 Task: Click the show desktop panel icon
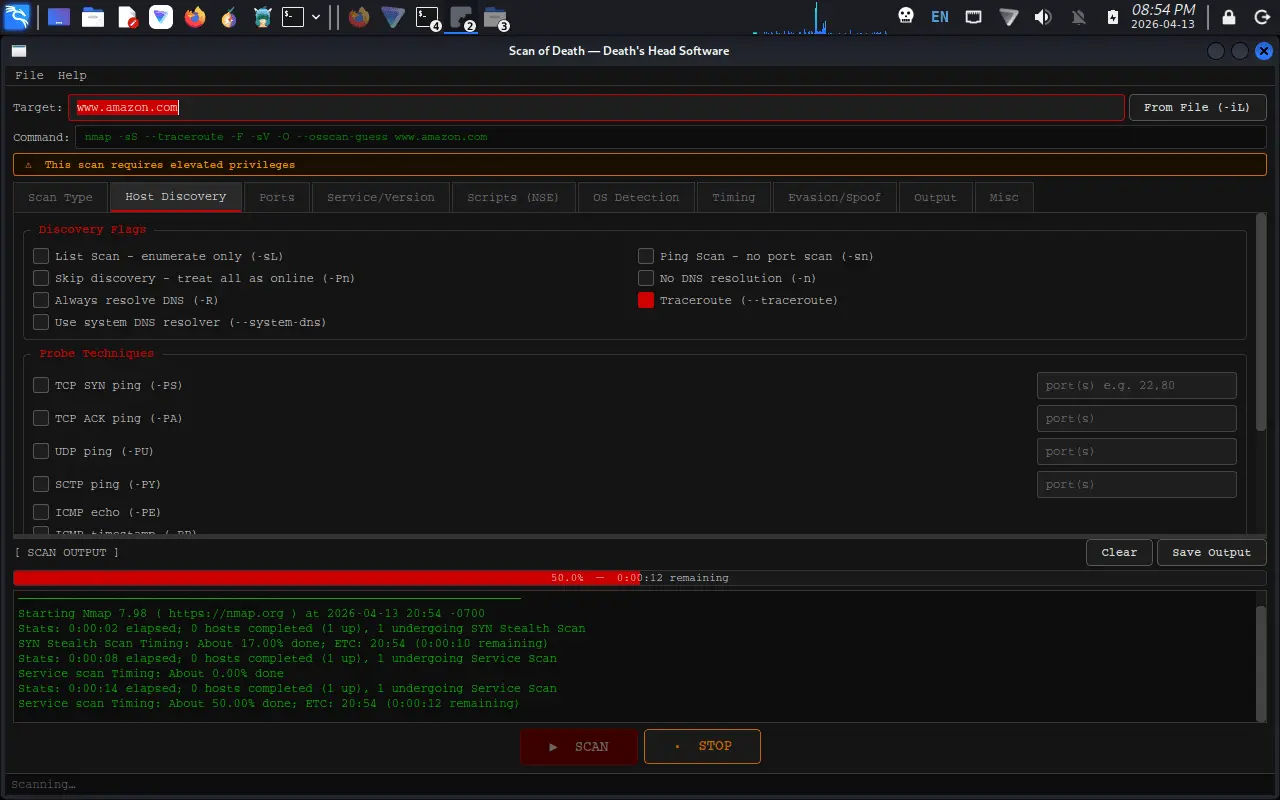[x=59, y=16]
